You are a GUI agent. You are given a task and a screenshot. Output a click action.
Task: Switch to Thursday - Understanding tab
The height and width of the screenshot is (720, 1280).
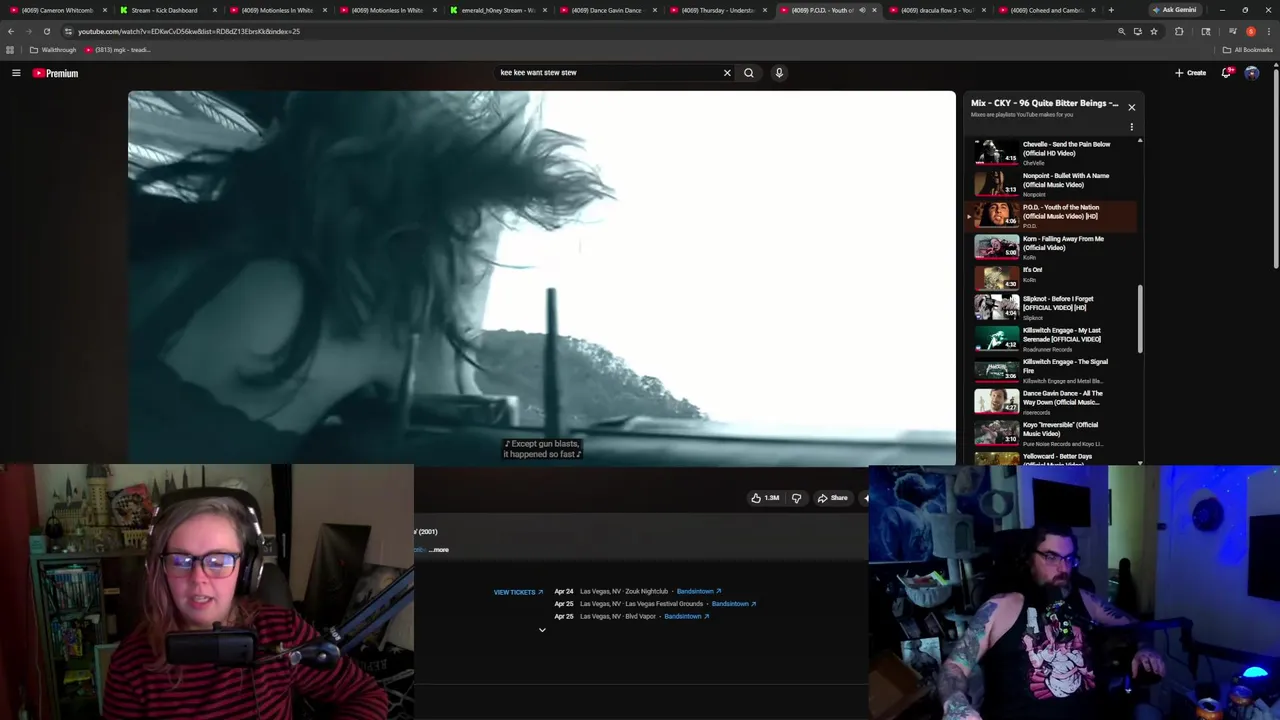tap(715, 10)
